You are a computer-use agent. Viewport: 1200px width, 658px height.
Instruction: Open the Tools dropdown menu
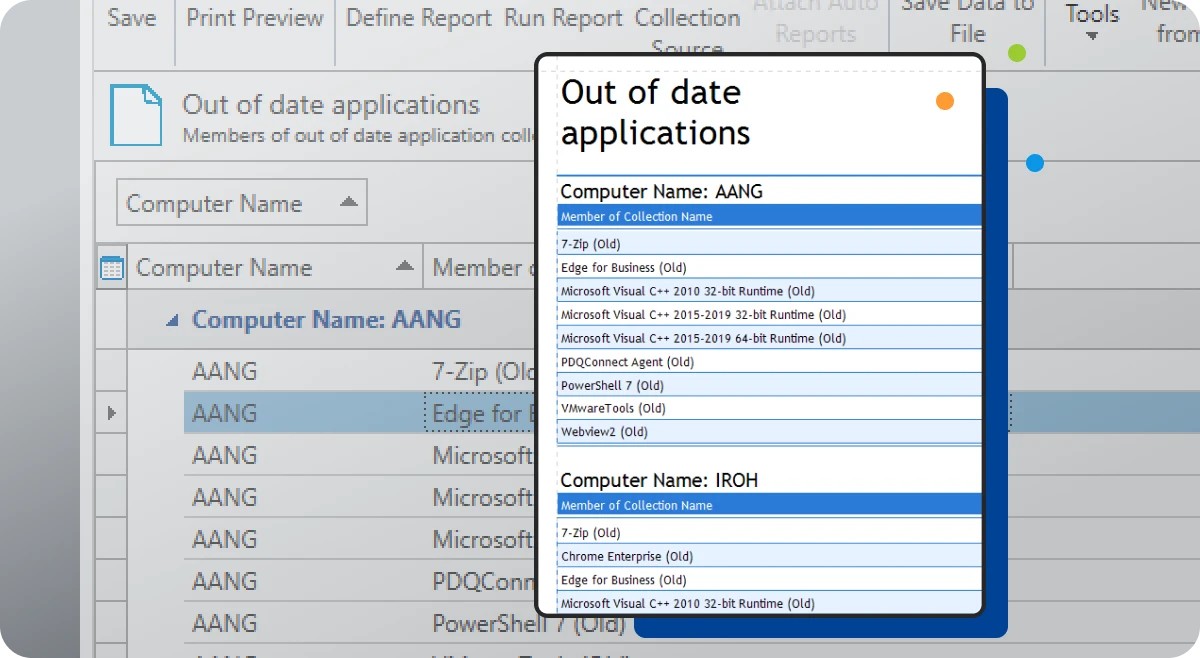point(1092,22)
